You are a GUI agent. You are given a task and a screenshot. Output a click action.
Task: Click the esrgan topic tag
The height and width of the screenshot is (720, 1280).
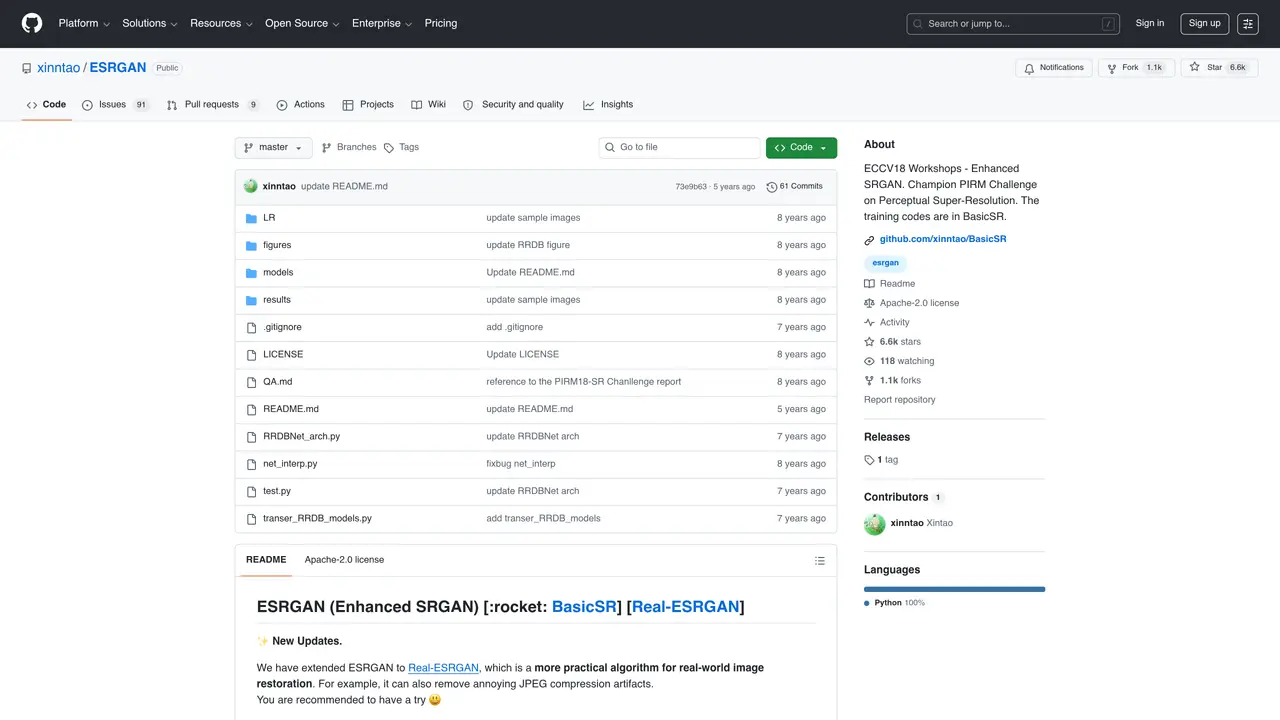(x=885, y=263)
